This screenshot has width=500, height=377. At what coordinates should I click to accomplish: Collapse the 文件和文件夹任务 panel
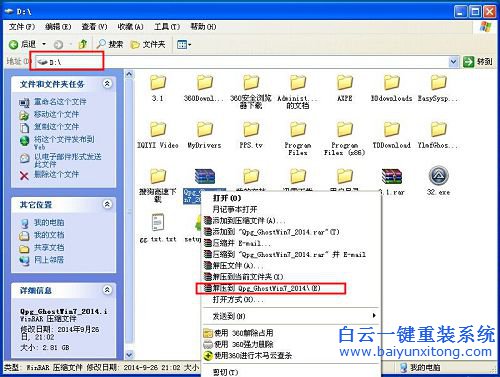point(107,83)
